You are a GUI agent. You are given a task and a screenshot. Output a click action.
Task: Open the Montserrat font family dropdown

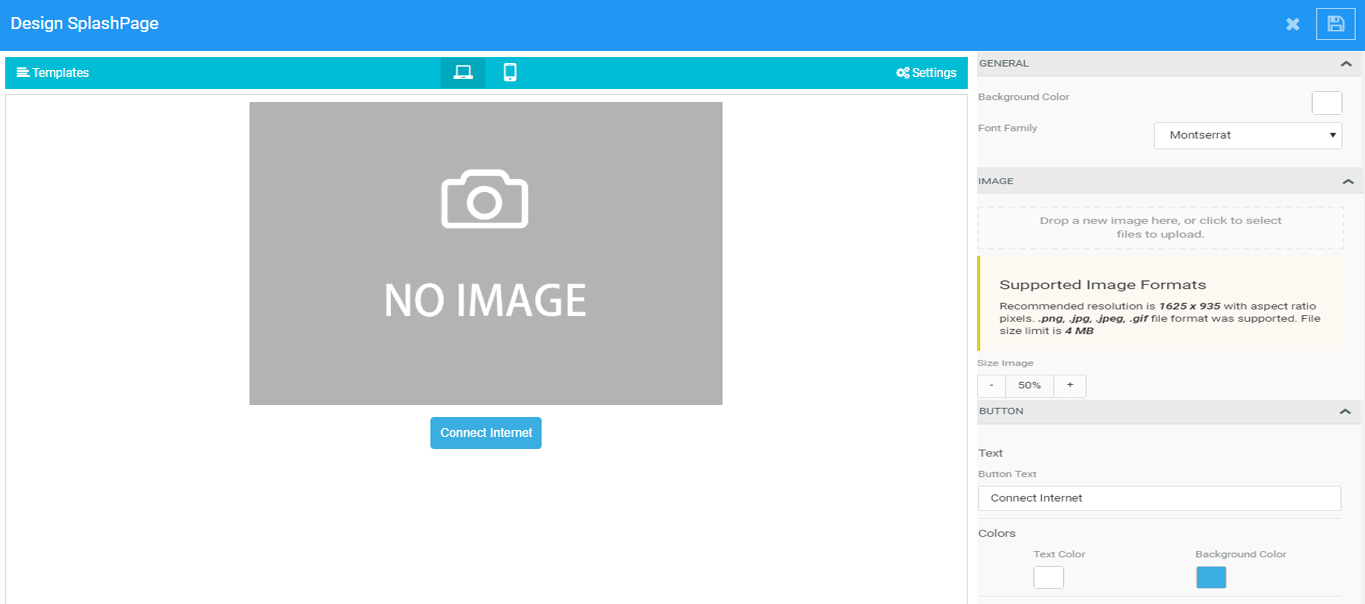tap(1248, 135)
